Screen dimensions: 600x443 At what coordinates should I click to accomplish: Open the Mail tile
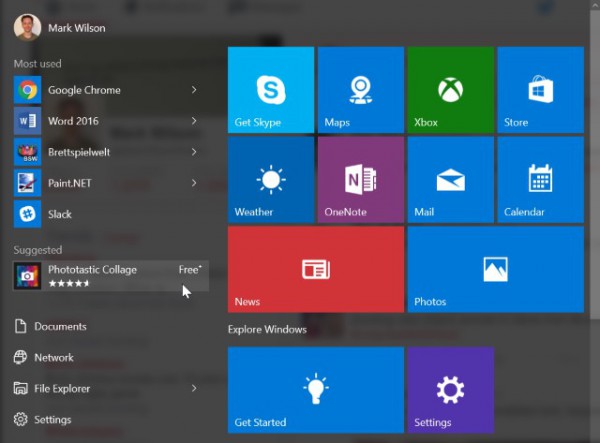click(450, 180)
